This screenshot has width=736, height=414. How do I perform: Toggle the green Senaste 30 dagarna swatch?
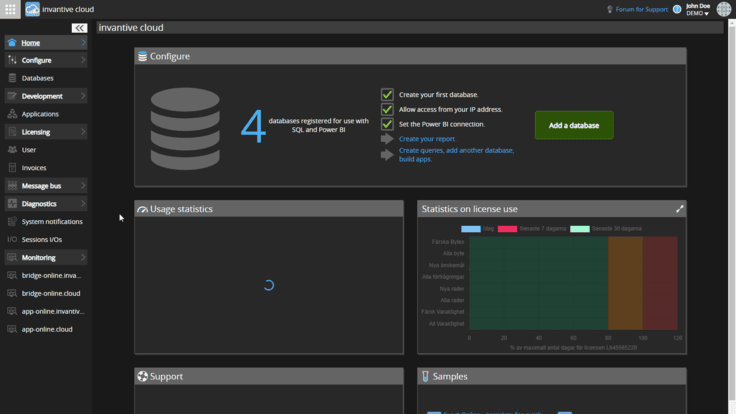pos(580,229)
